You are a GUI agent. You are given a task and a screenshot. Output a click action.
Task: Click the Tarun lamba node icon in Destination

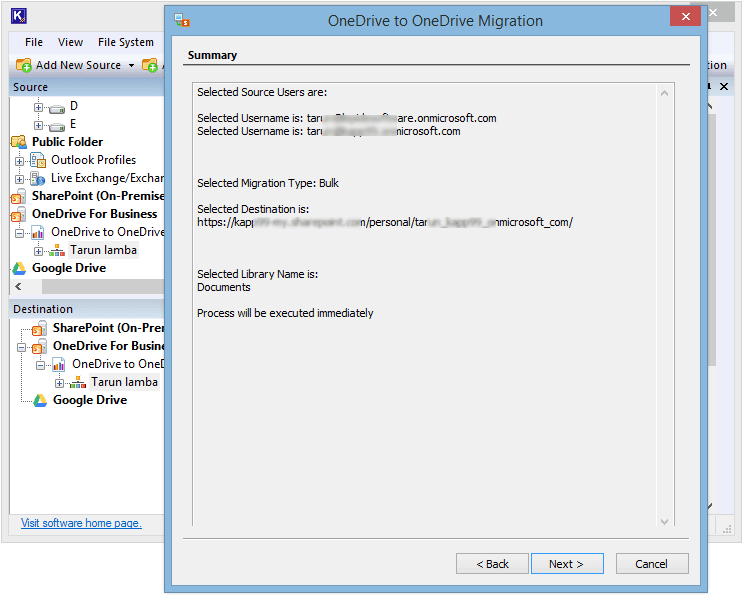(x=78, y=382)
